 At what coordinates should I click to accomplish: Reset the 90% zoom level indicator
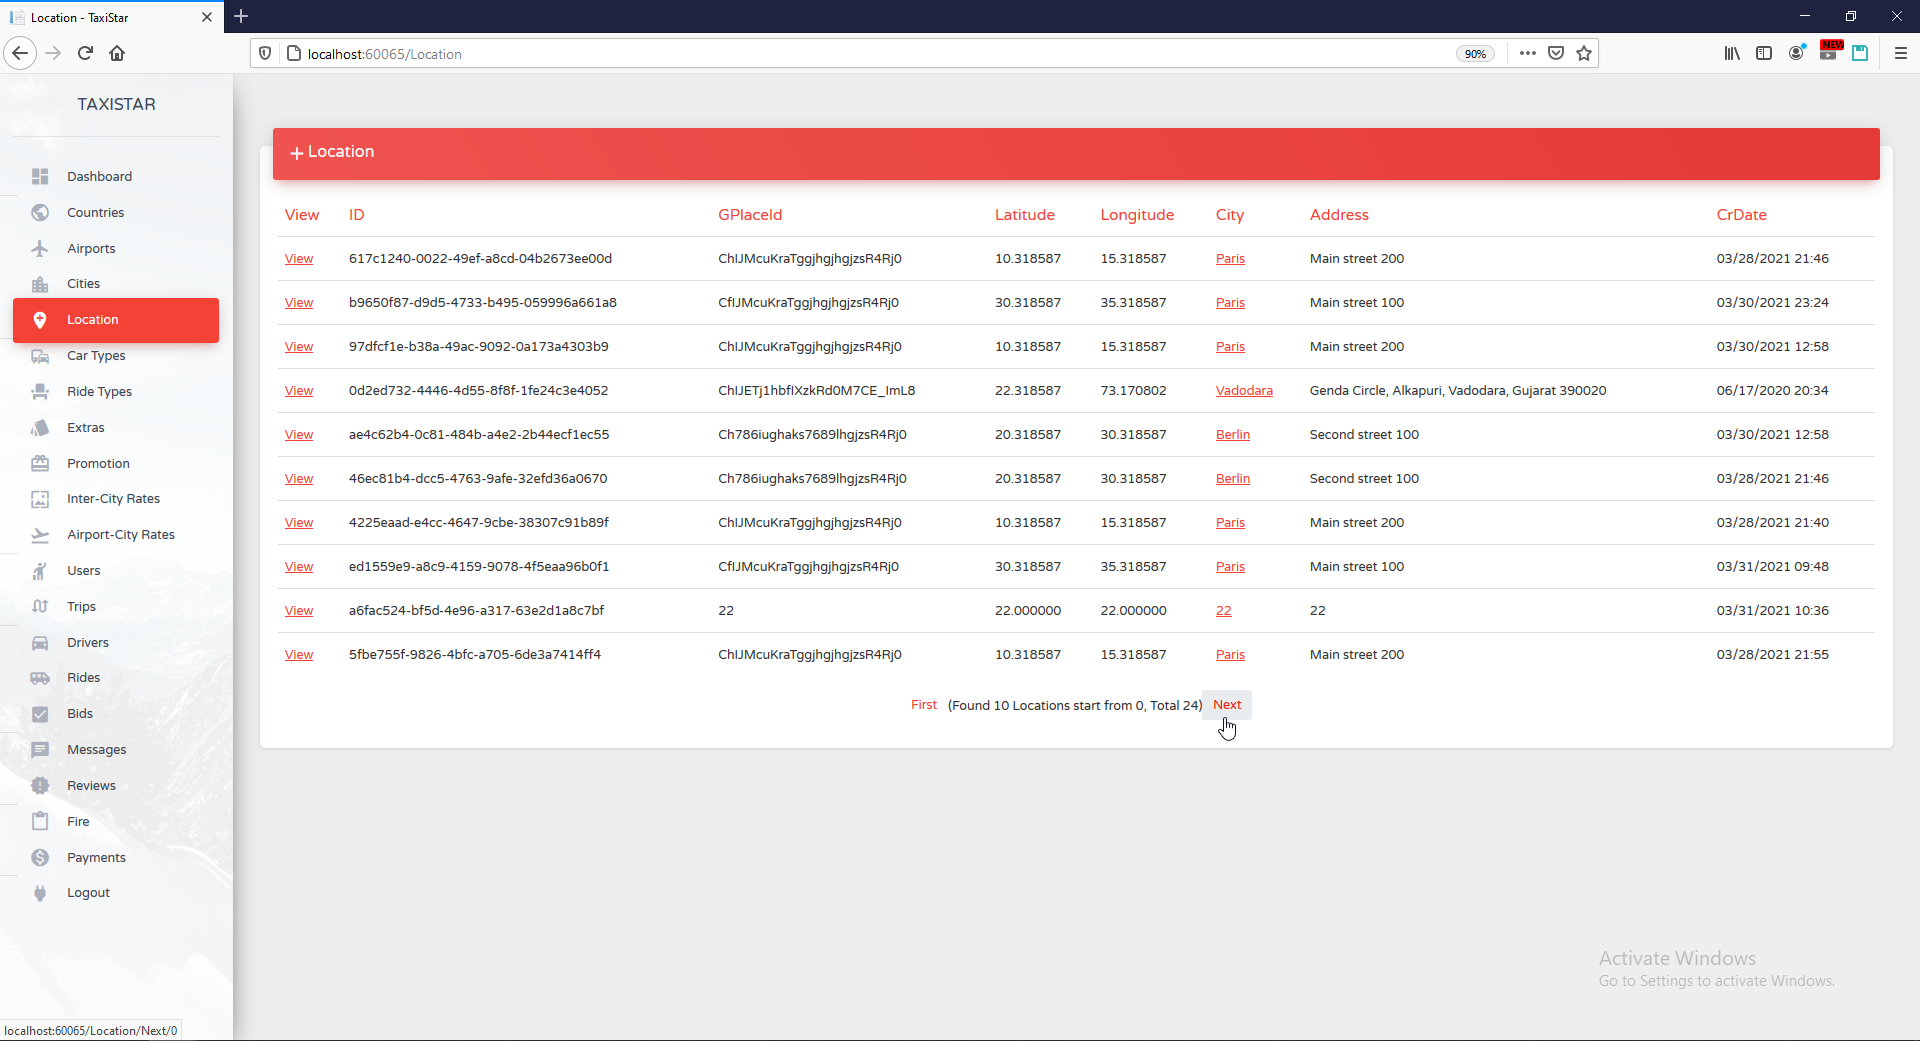(x=1475, y=54)
